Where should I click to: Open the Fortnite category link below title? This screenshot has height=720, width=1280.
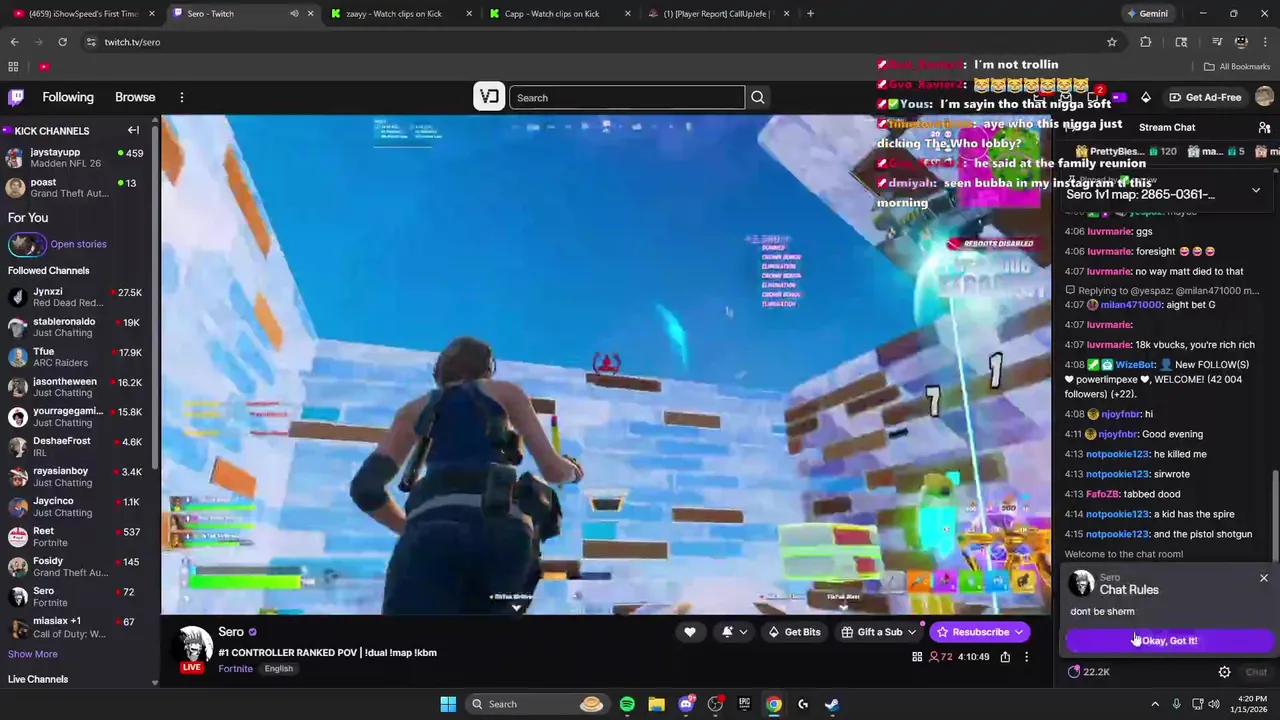[235, 669]
